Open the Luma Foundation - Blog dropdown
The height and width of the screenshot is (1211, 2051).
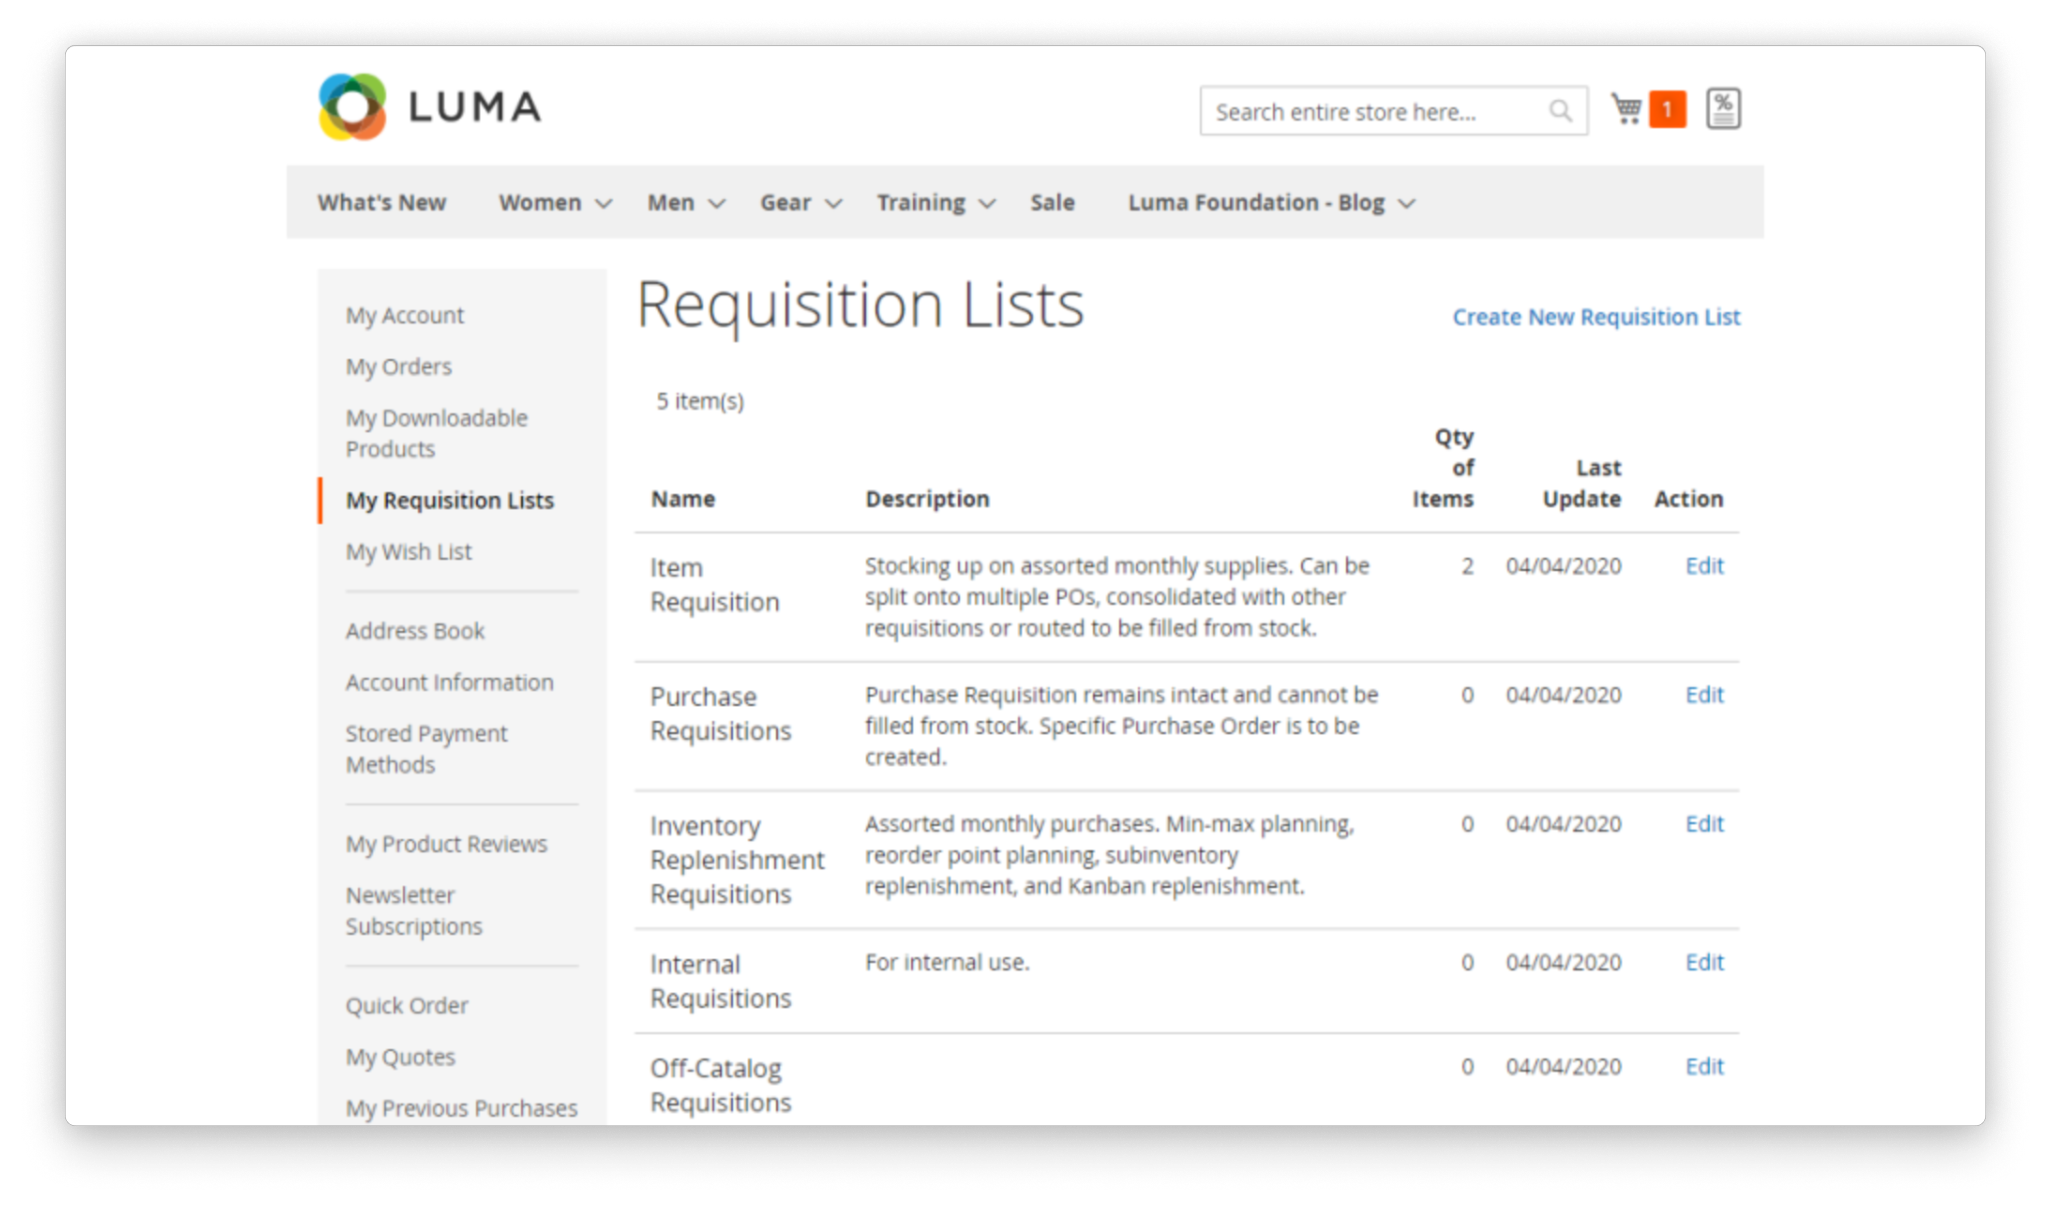click(1409, 203)
